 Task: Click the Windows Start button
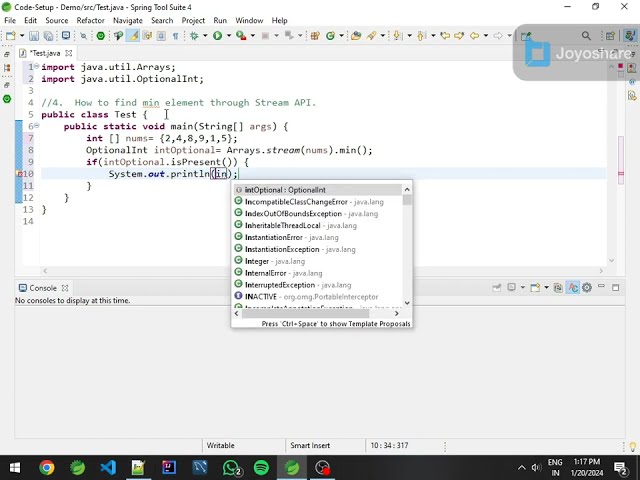pyautogui.click(x=15, y=468)
